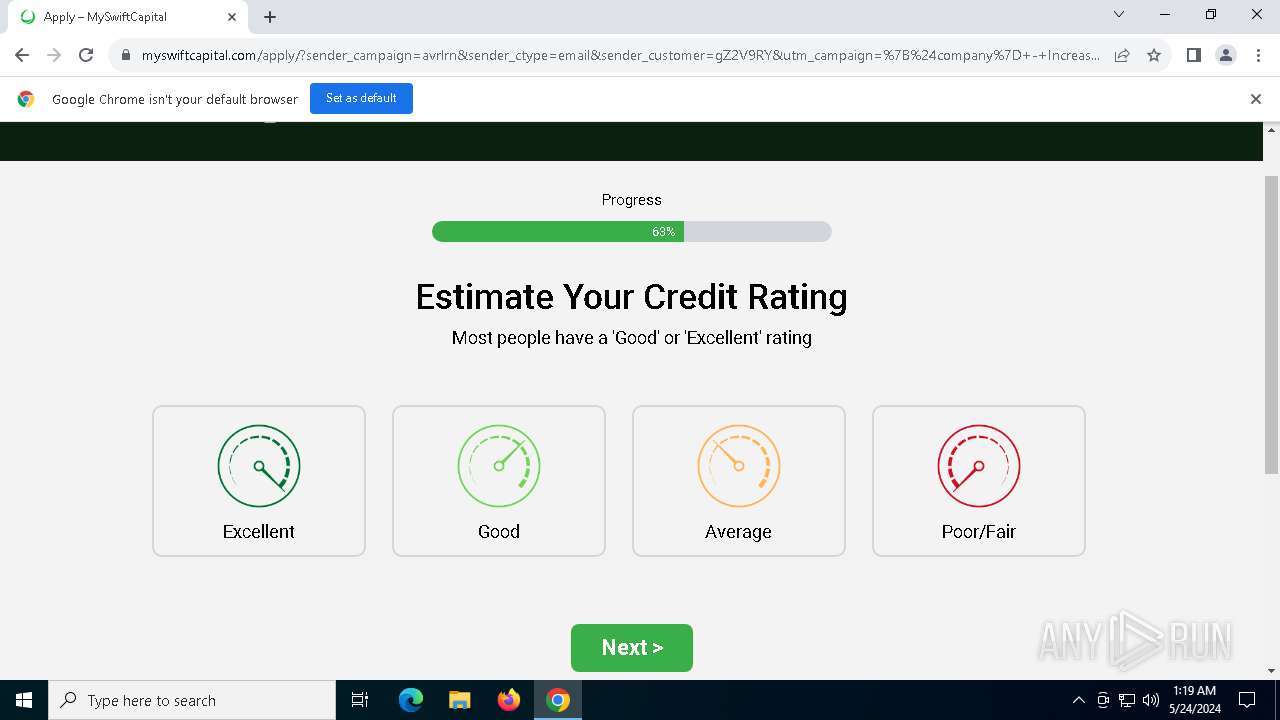This screenshot has width=1280, height=720.
Task: Click the page vertical scrollbar
Action: pyautogui.click(x=1271, y=324)
